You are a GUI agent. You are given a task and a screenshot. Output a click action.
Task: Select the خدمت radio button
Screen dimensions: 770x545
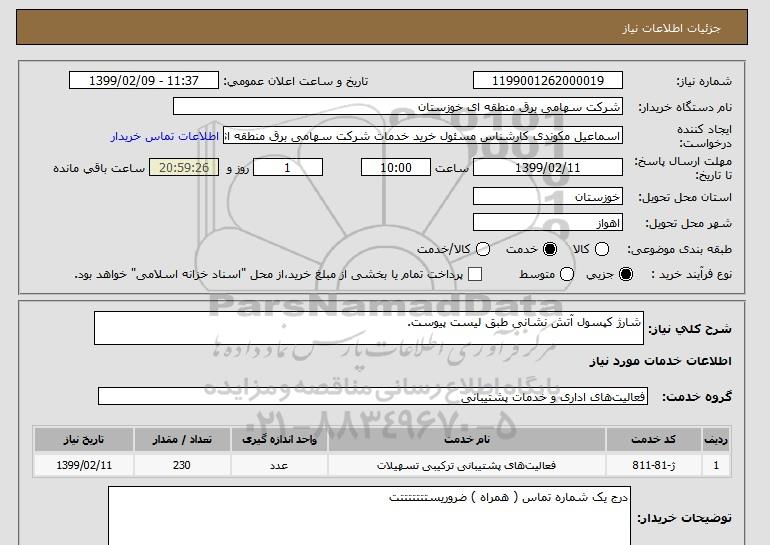[550, 249]
